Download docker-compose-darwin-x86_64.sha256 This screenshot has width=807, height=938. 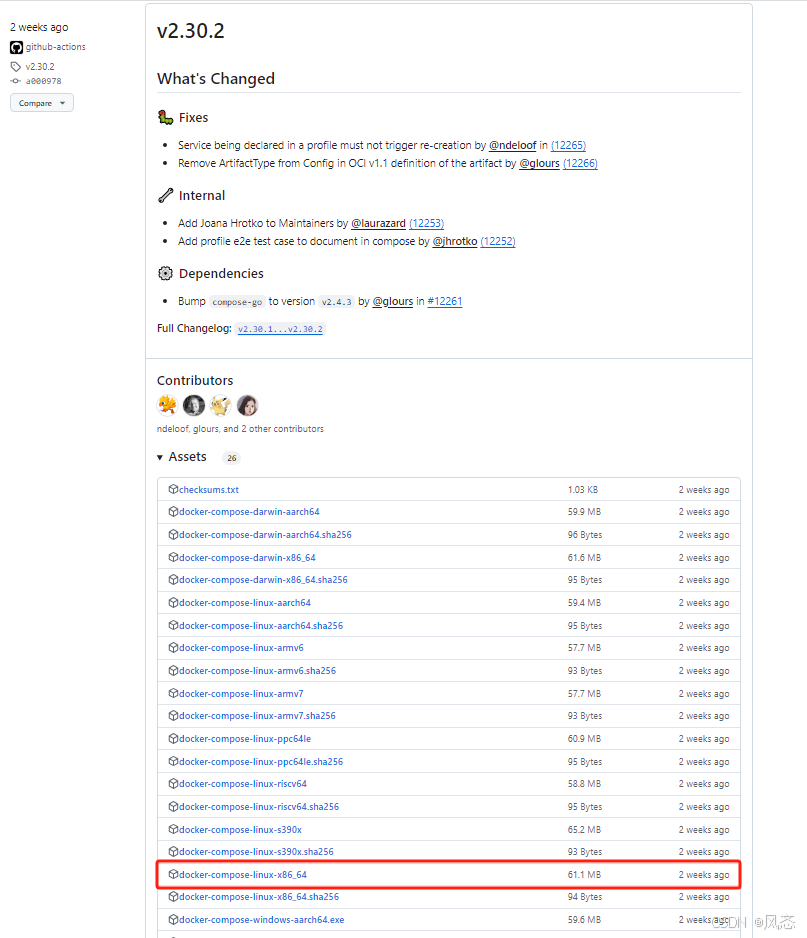[263, 580]
